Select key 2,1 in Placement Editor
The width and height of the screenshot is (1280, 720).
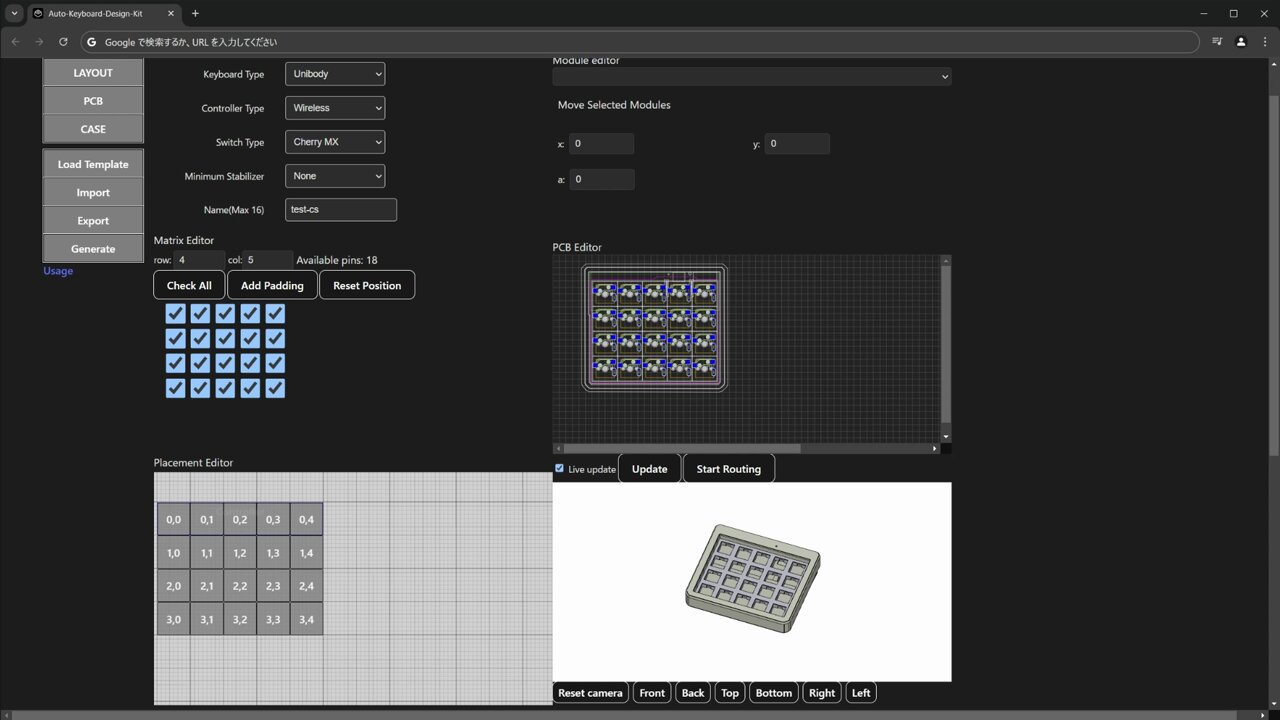click(x=207, y=586)
